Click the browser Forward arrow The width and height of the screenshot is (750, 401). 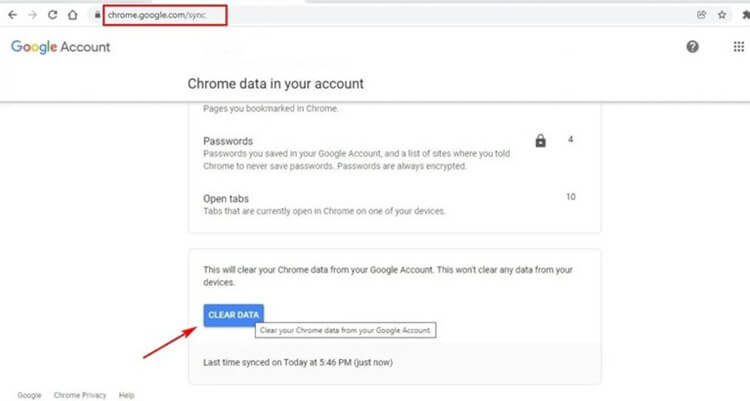click(32, 16)
